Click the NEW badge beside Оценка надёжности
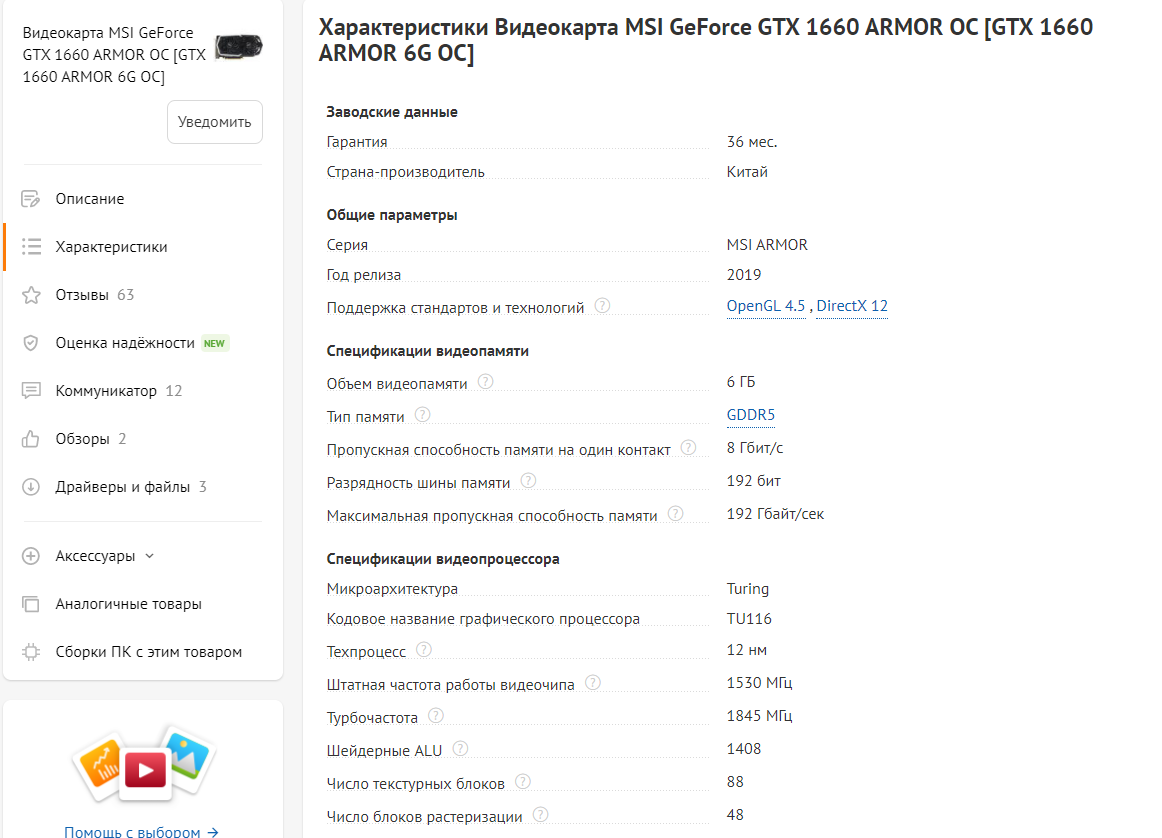Screen dimensions: 1162x838 coord(214,343)
